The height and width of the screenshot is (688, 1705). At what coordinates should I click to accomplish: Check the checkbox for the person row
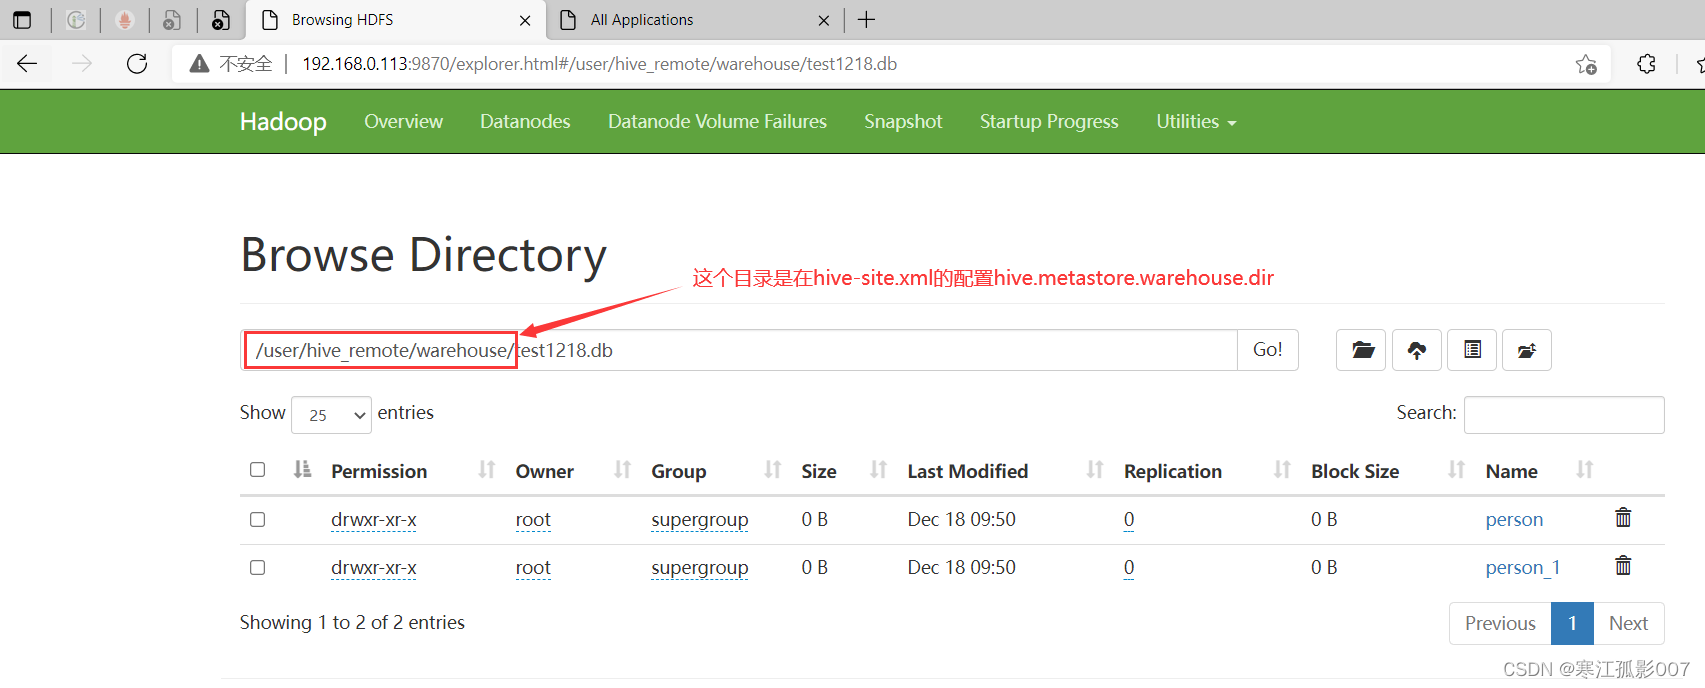click(257, 519)
